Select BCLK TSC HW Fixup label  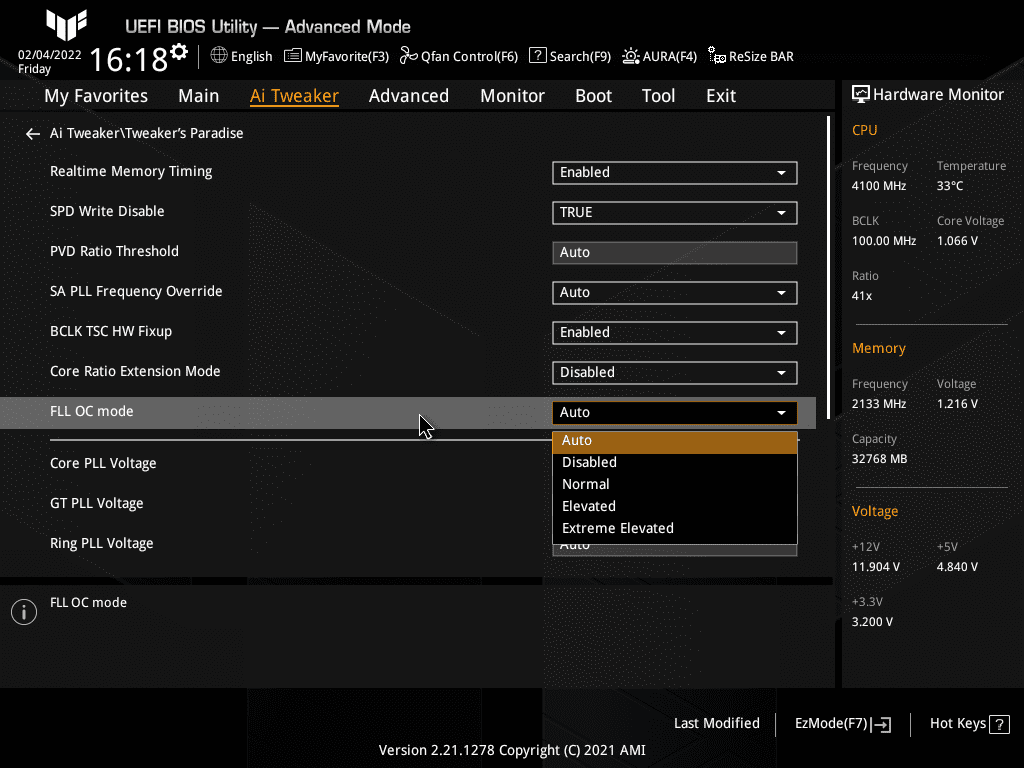[111, 331]
